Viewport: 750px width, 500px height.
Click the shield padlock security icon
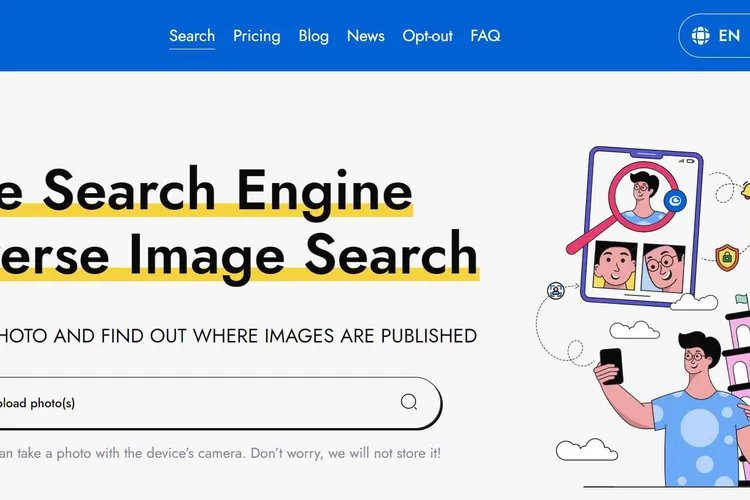[727, 255]
